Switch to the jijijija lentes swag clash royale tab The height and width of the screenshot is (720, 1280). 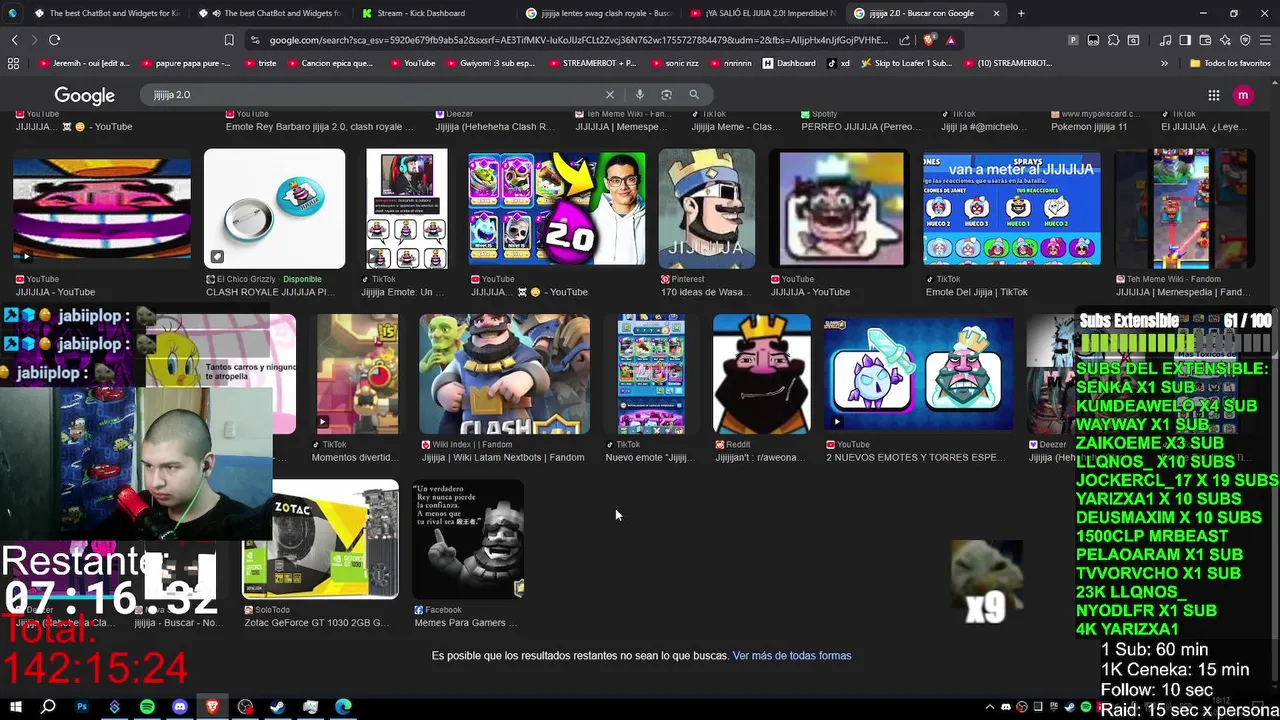pos(598,13)
